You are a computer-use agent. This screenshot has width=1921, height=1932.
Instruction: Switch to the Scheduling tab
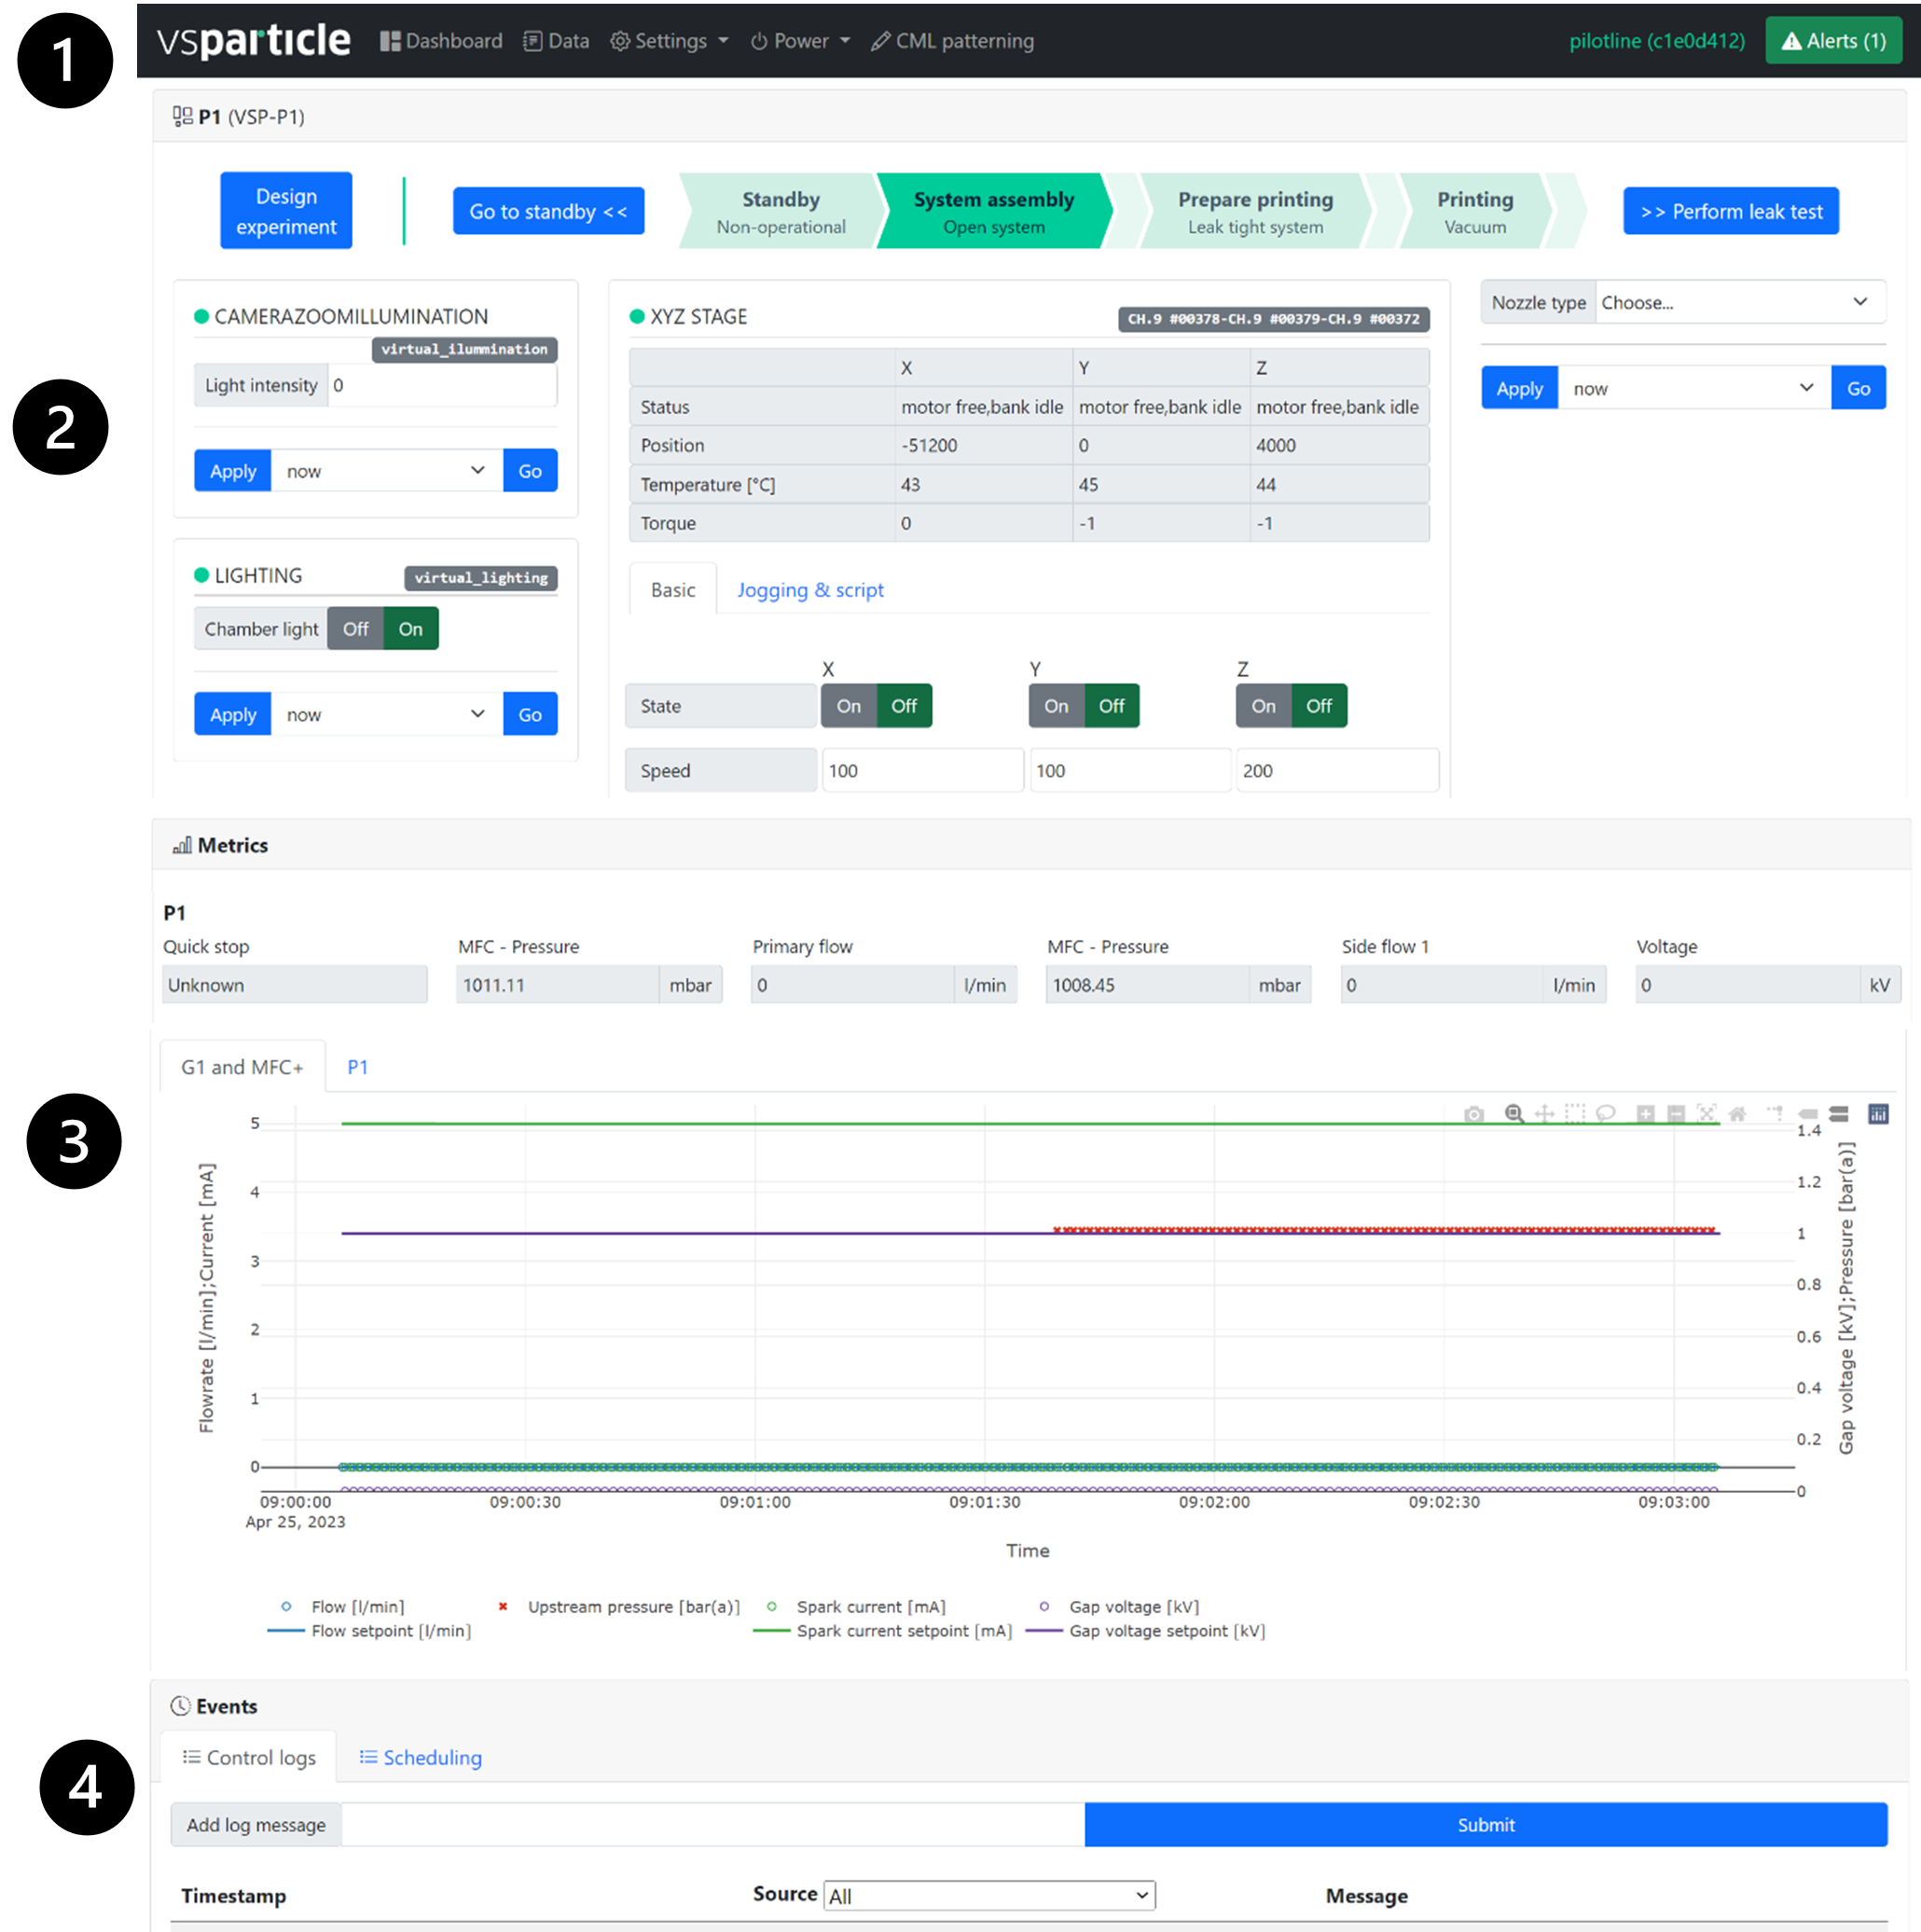tap(421, 1757)
